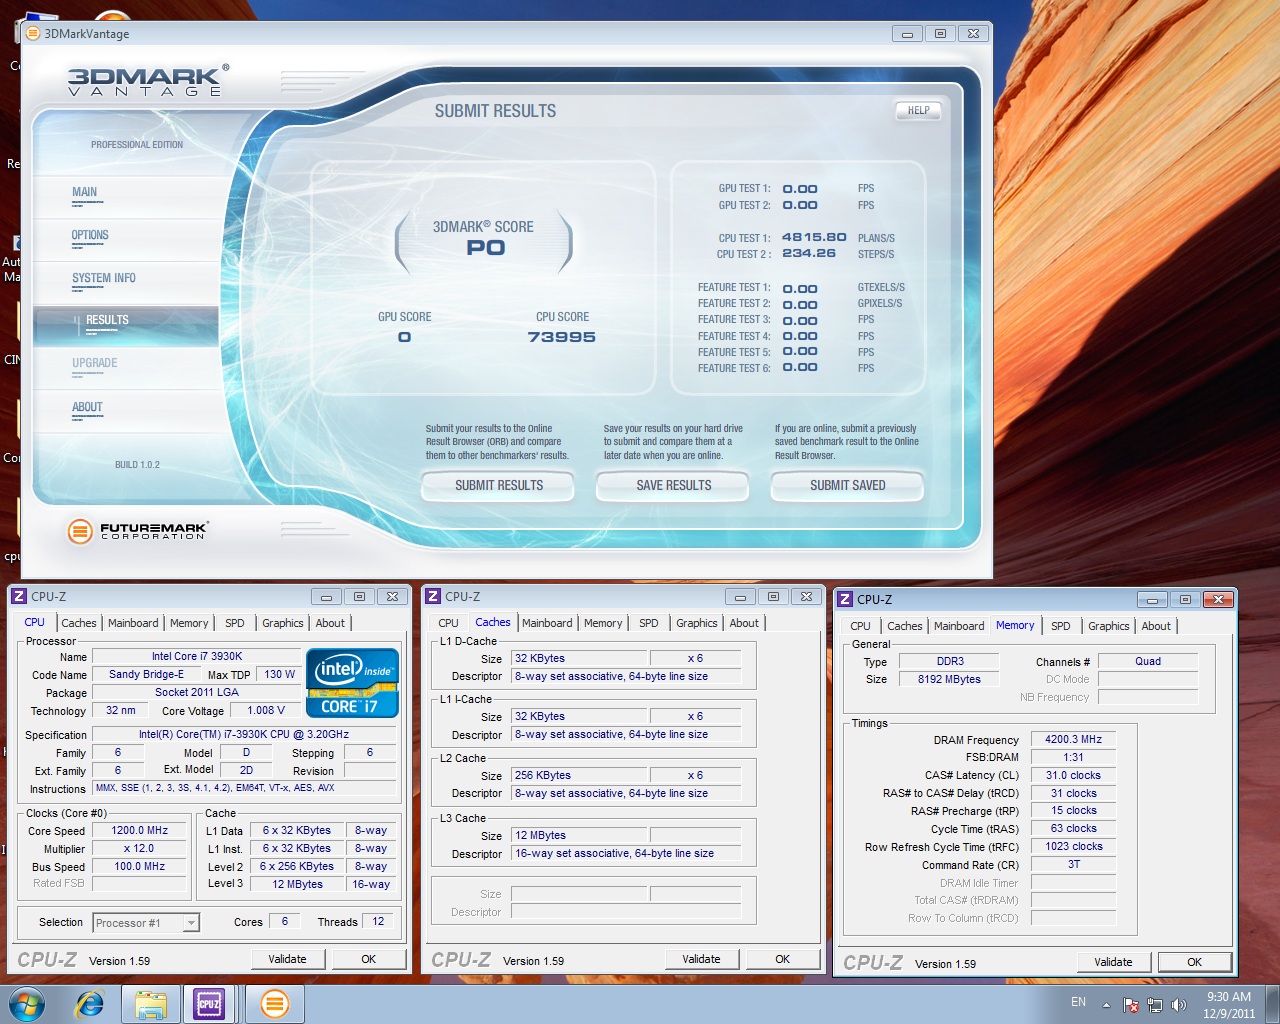This screenshot has width=1280, height=1024.
Task: Select the CPU SCORE value 73995
Action: pos(562,337)
